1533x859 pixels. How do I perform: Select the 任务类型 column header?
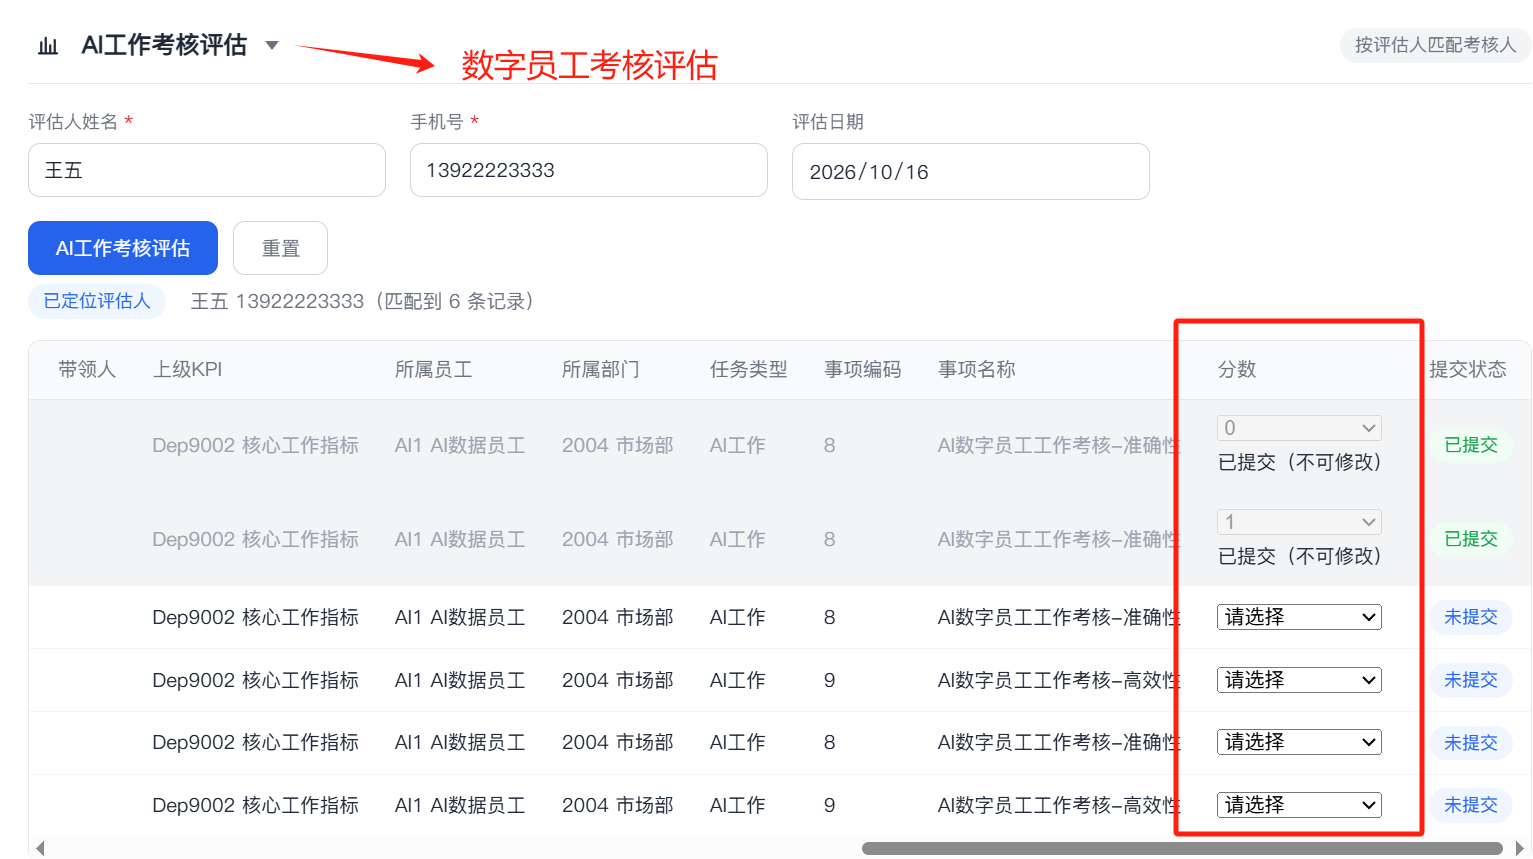click(749, 370)
